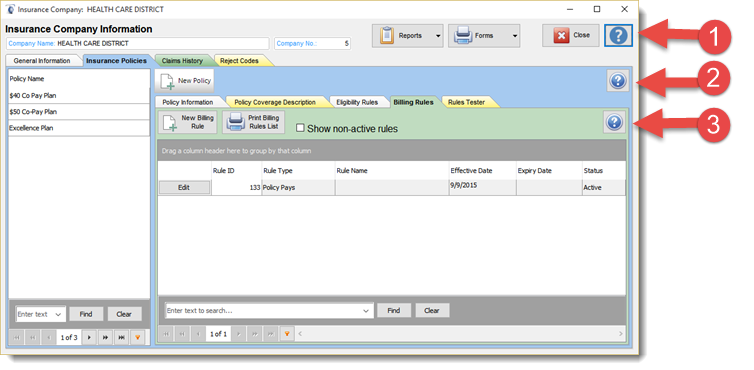Go to next record in '1 of 1' pager
Image resolution: width=754 pixels, height=370 pixels.
tap(239, 333)
